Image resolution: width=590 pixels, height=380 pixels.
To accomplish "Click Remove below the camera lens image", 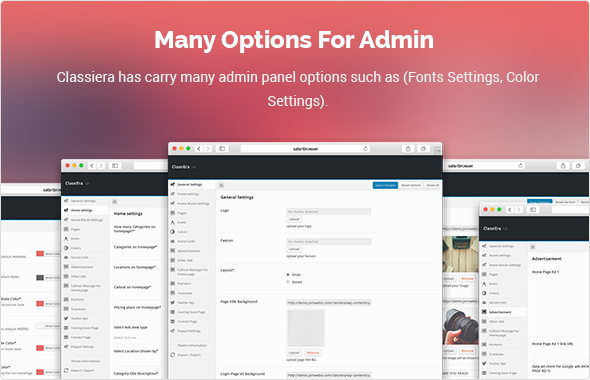I will click(x=467, y=351).
